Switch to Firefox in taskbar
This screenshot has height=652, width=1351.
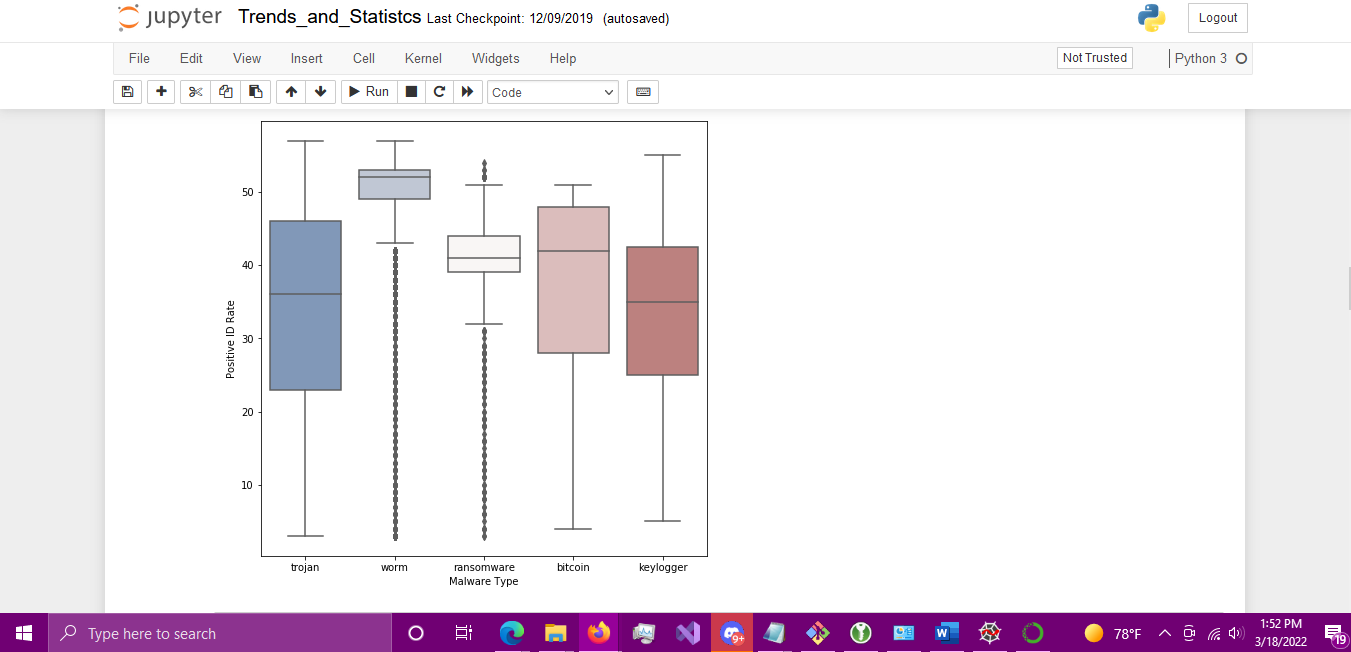pos(599,633)
